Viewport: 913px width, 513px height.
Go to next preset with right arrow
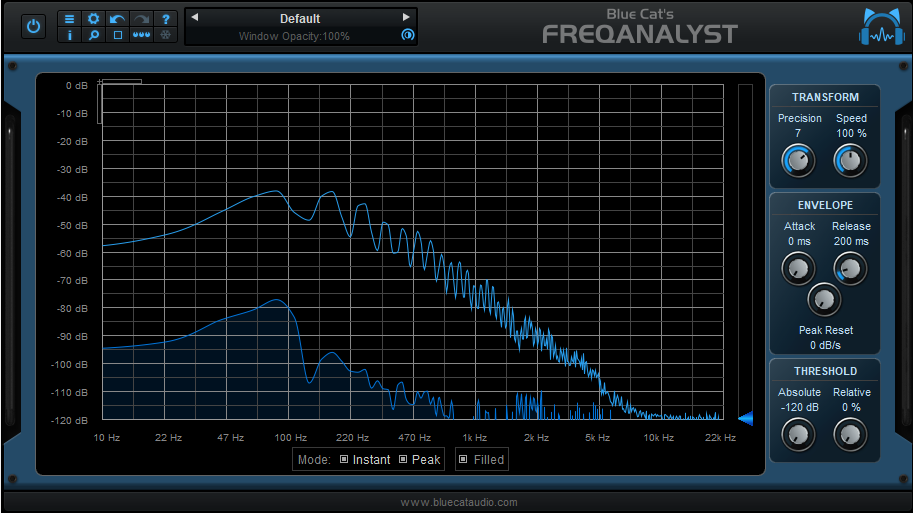(x=406, y=17)
